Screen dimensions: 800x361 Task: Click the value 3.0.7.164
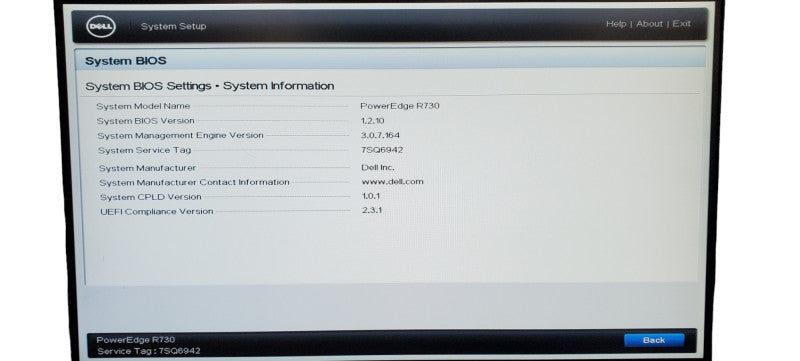point(380,135)
